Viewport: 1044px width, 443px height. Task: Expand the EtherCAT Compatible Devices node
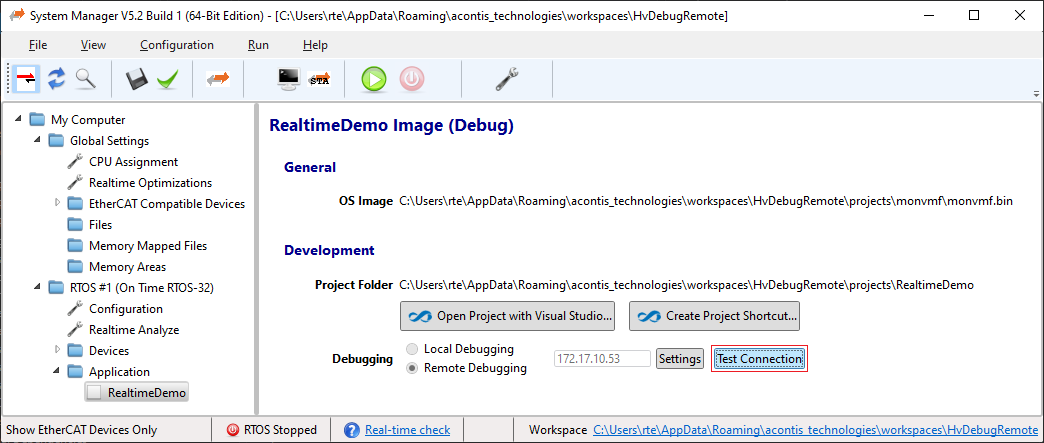click(58, 204)
